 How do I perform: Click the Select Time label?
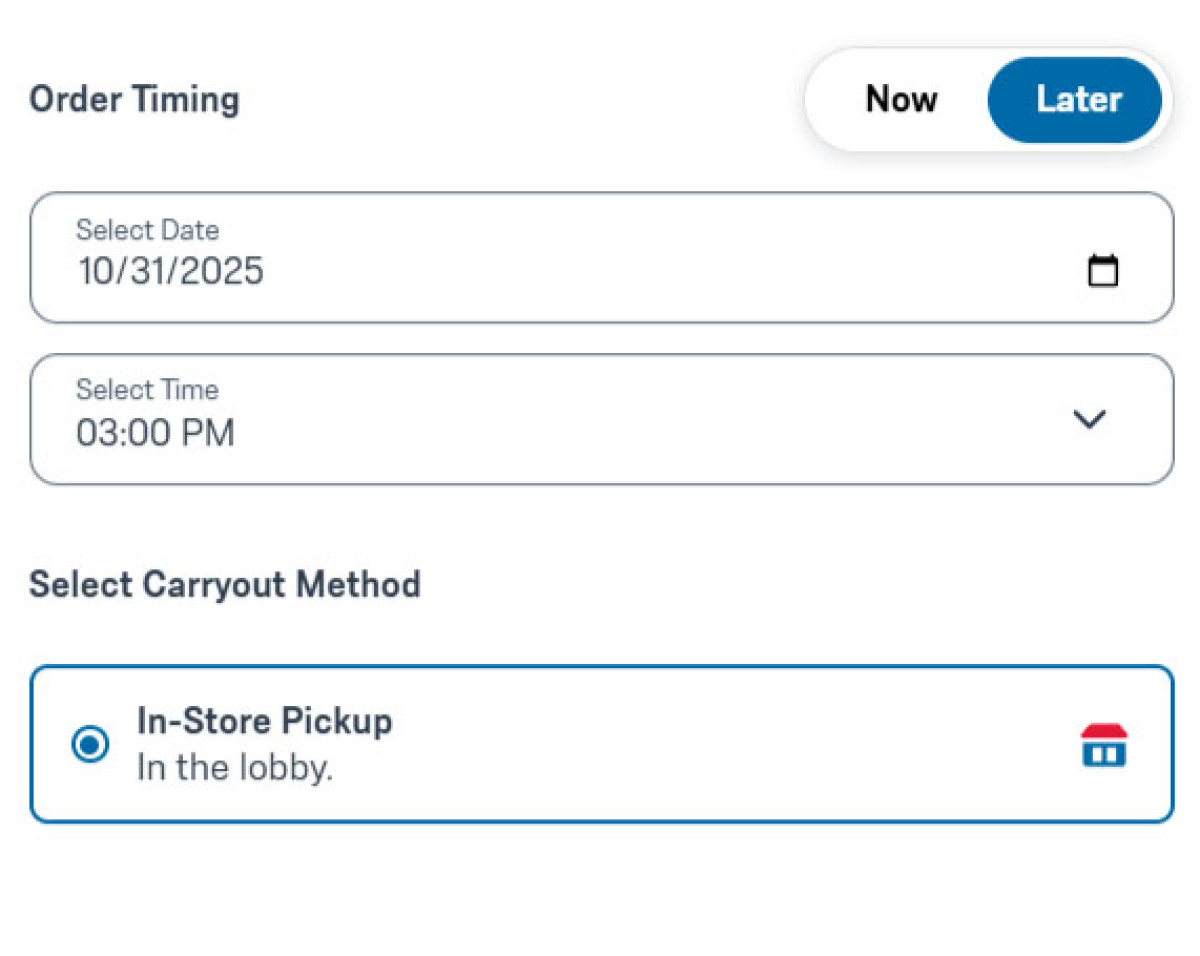[147, 390]
